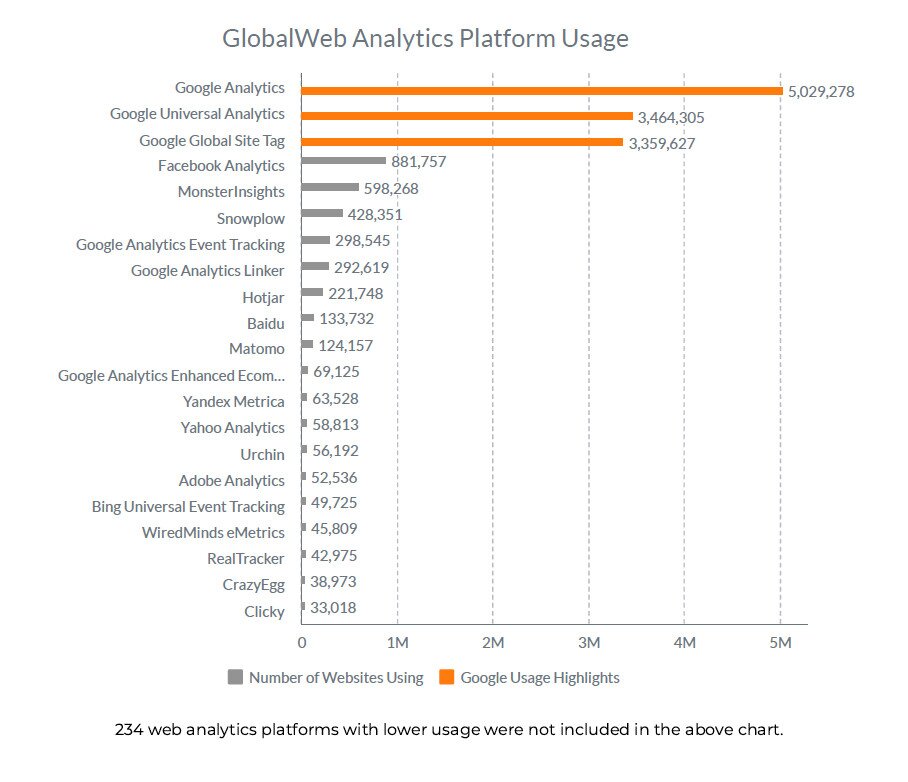Click the gray Number of Websites Using legend swatch
The height and width of the screenshot is (782, 908).
point(235,677)
